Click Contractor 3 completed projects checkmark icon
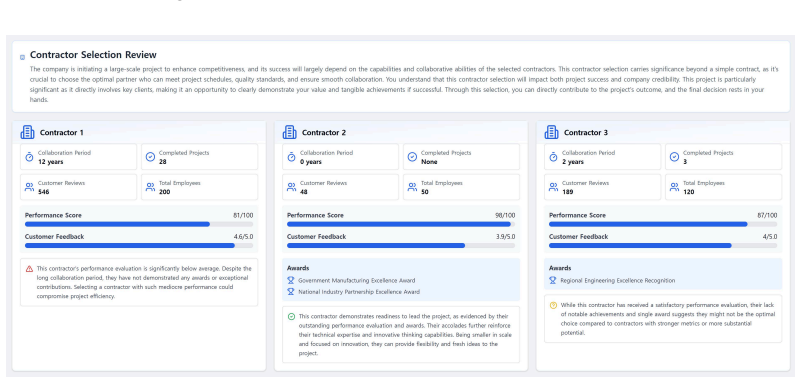The image size is (801, 383). coord(674,157)
